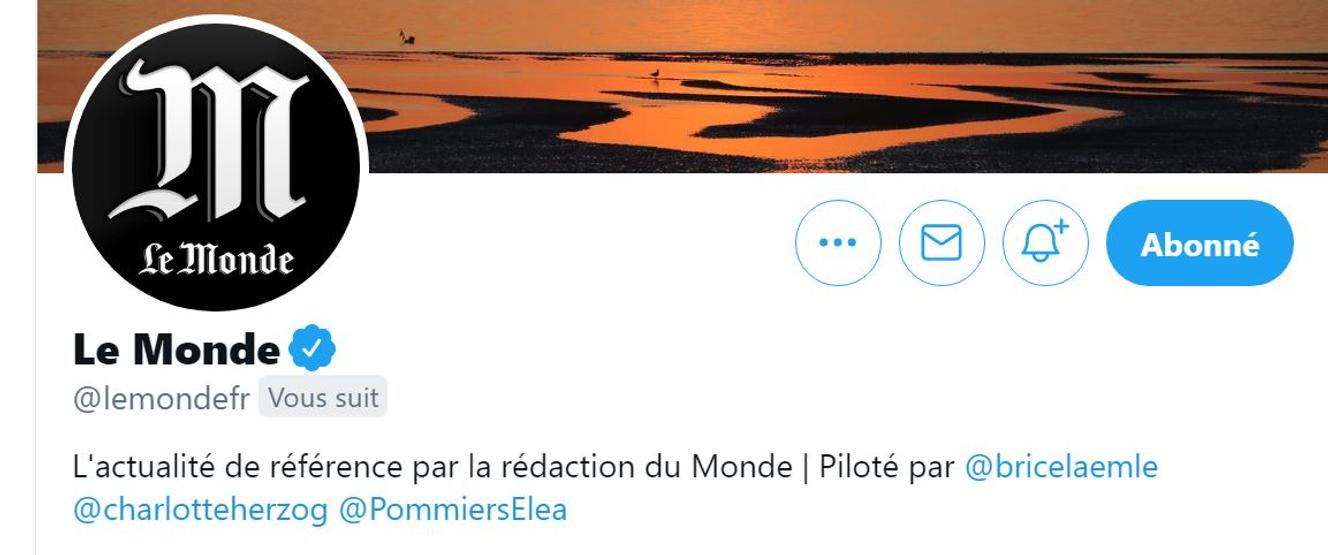
Task: Open the three-dot more options menu
Action: click(838, 243)
